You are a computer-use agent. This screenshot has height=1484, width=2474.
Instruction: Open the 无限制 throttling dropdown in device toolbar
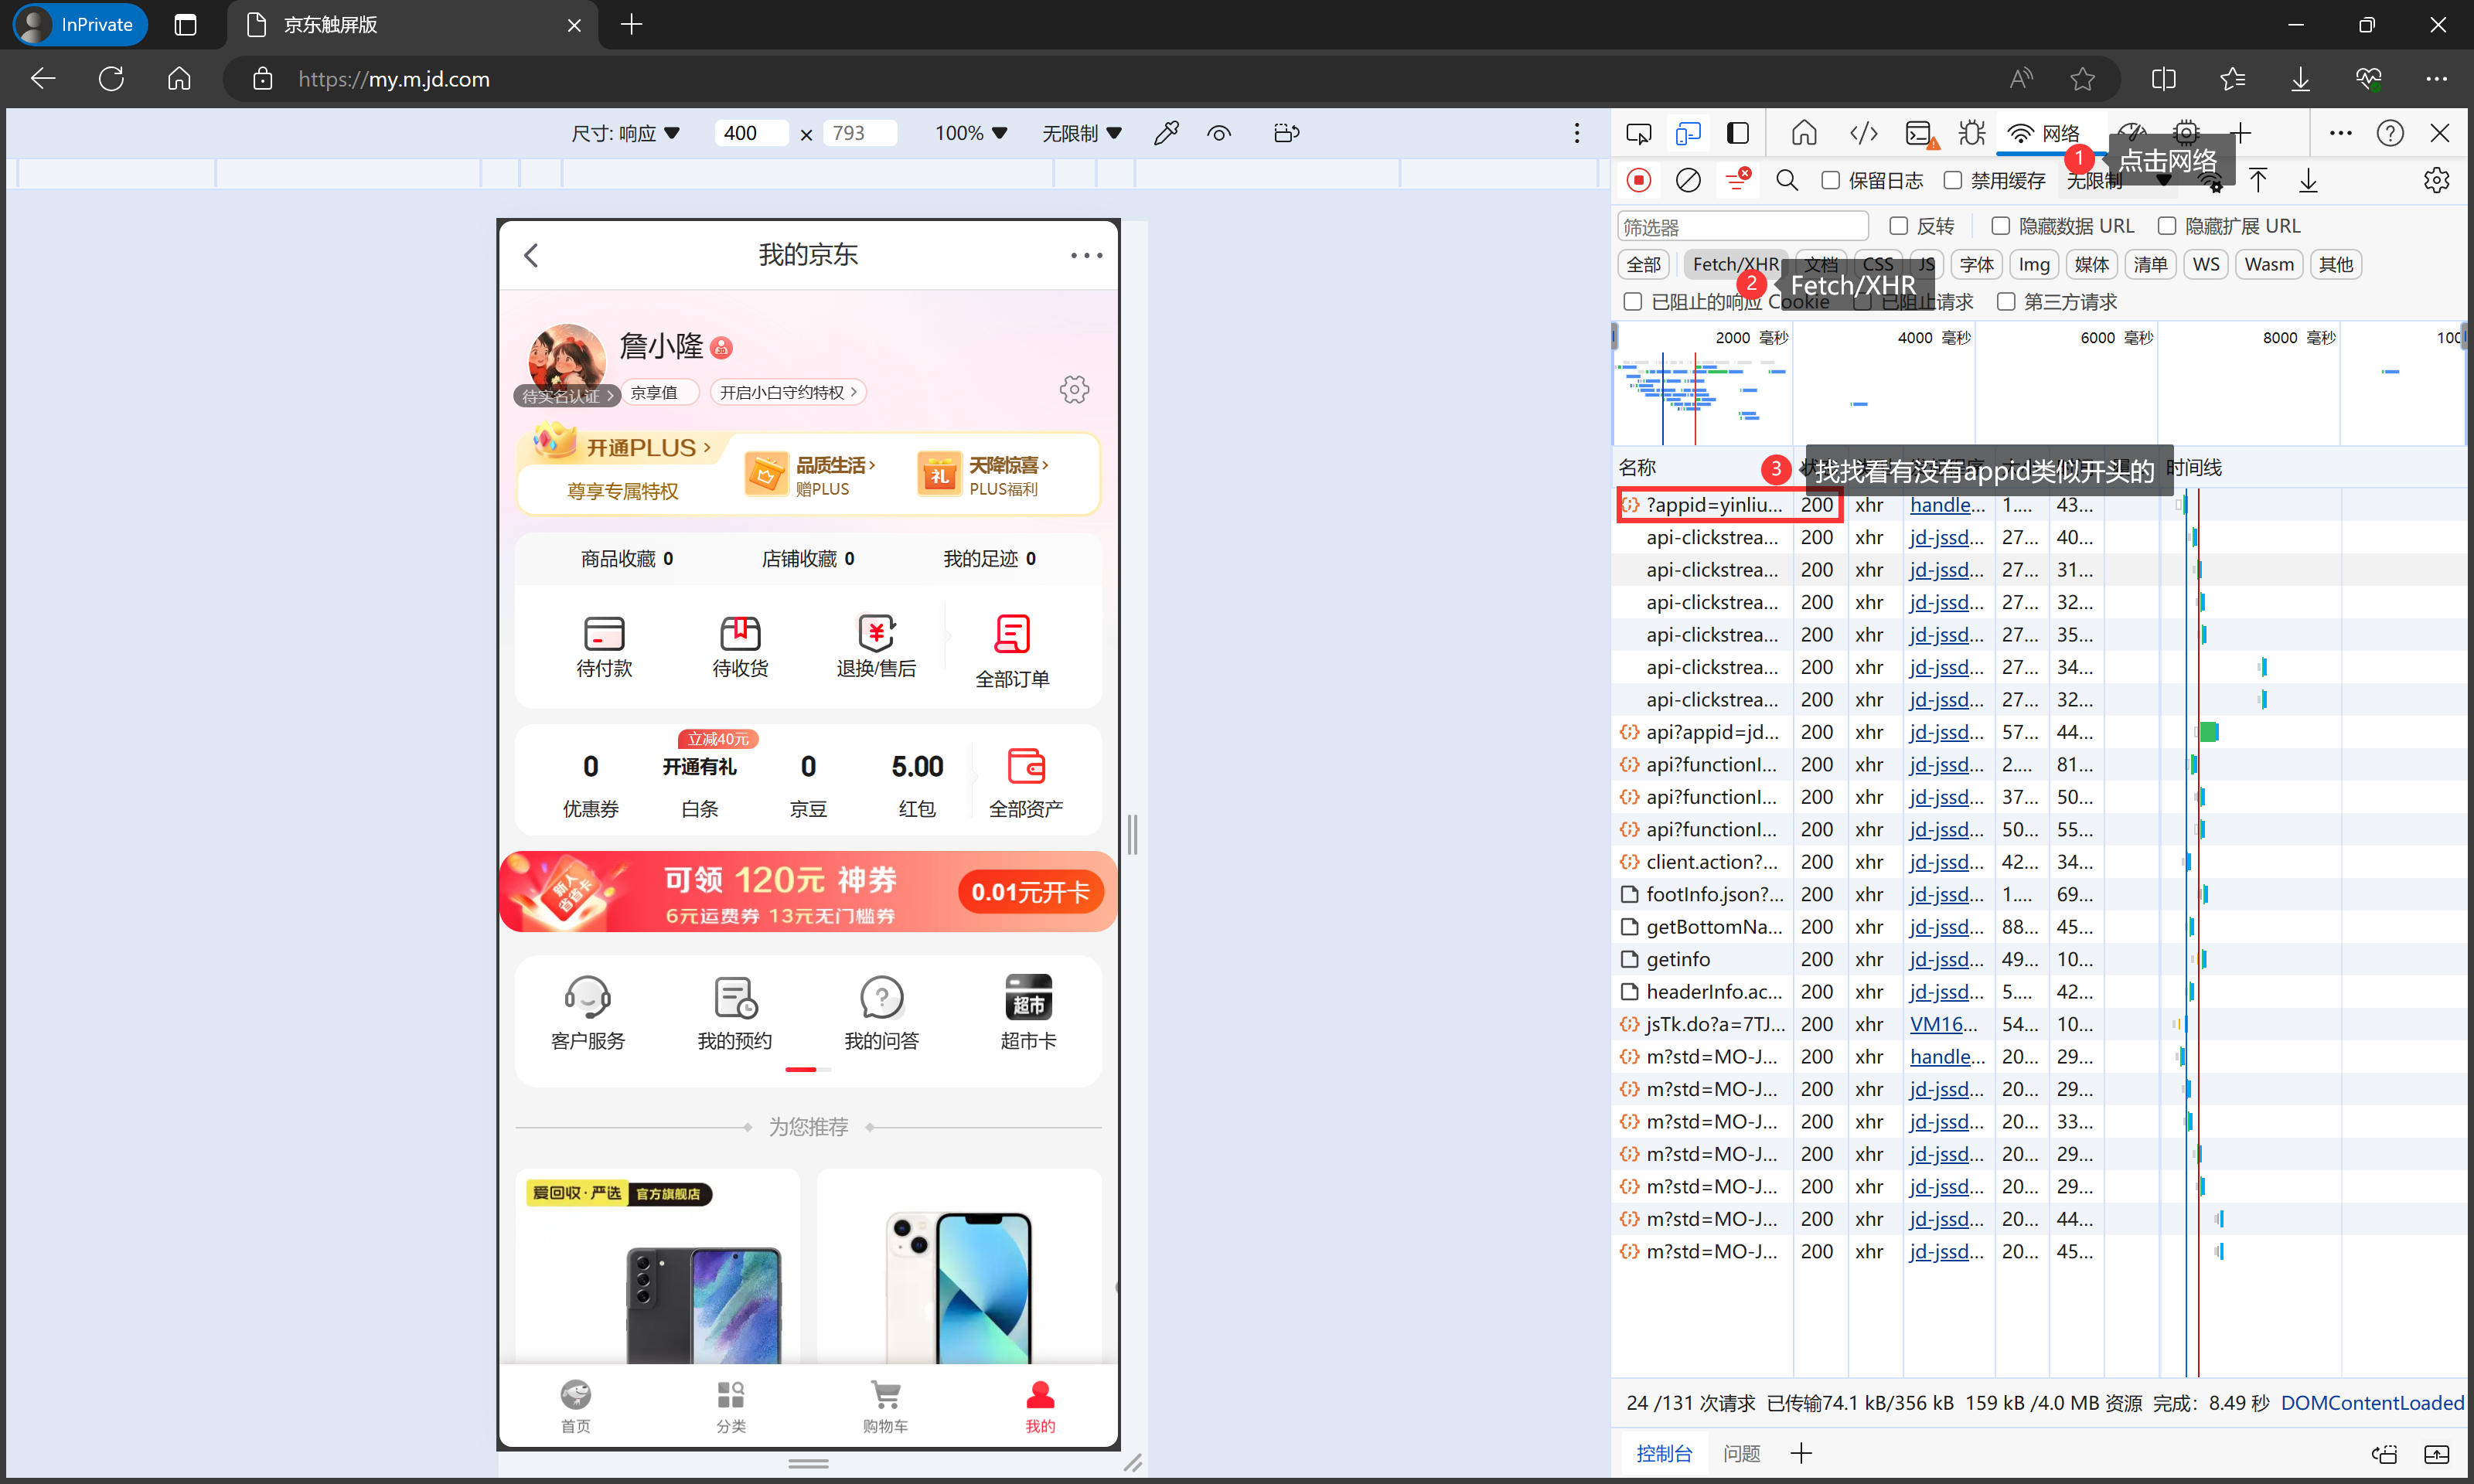(x=1081, y=133)
